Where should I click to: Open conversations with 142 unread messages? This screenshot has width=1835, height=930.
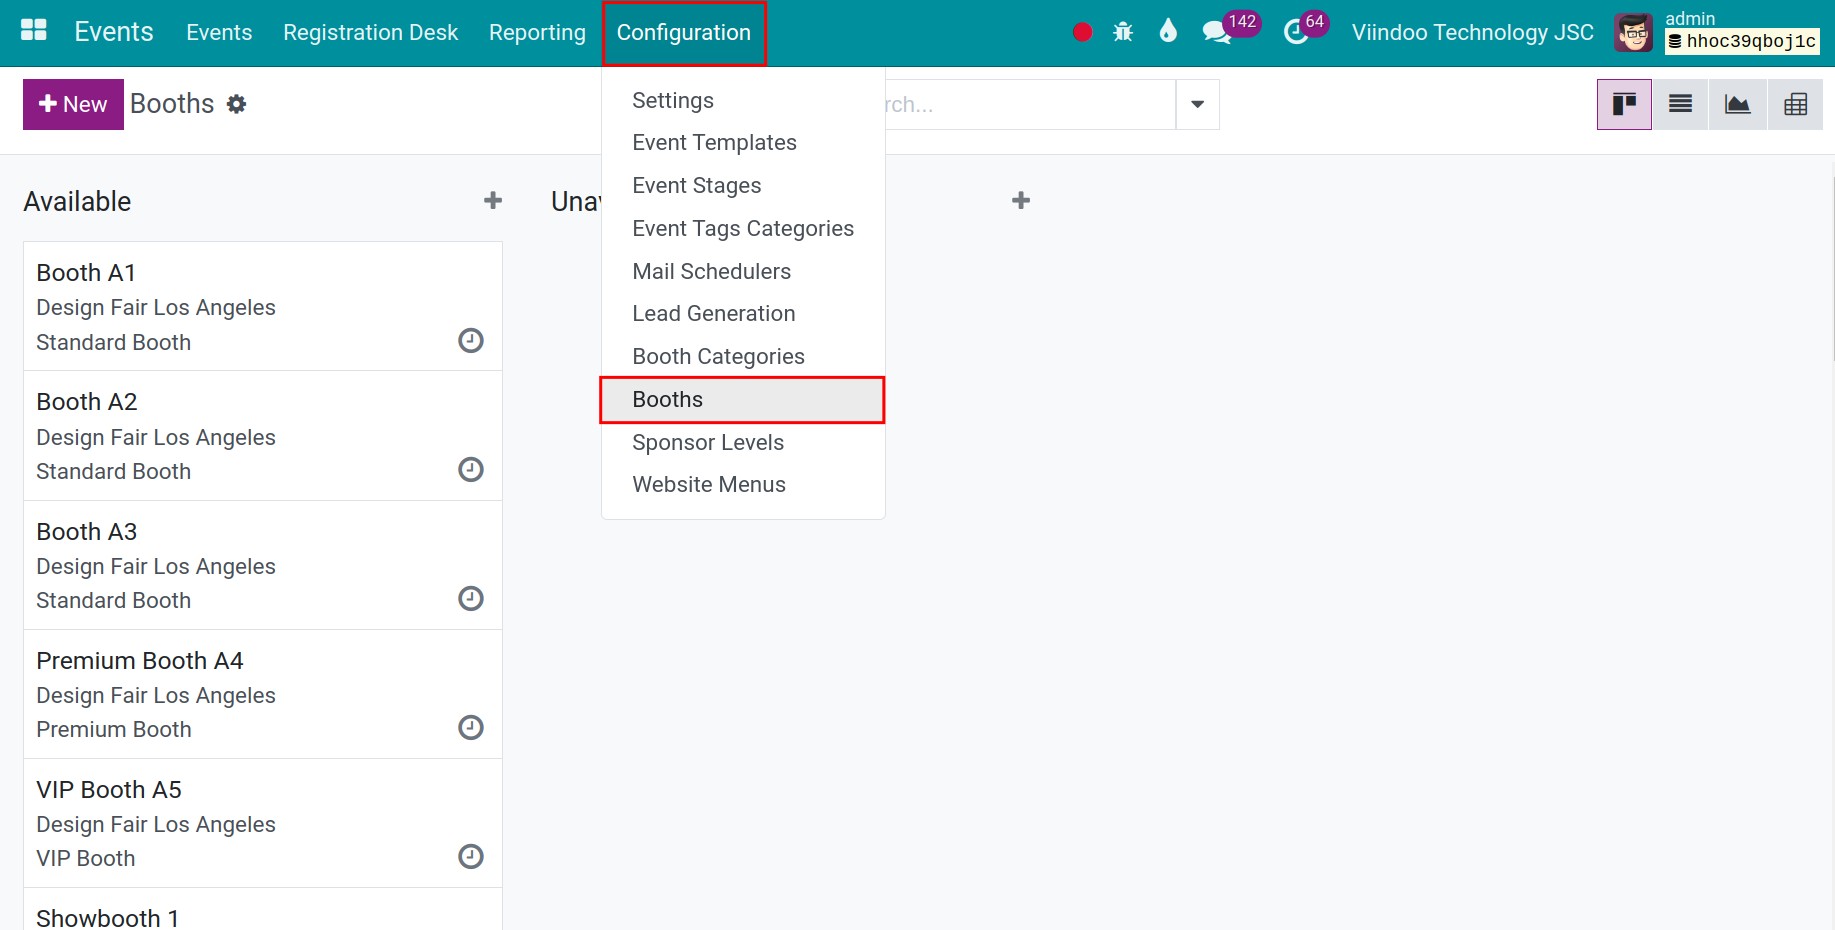1230,30
